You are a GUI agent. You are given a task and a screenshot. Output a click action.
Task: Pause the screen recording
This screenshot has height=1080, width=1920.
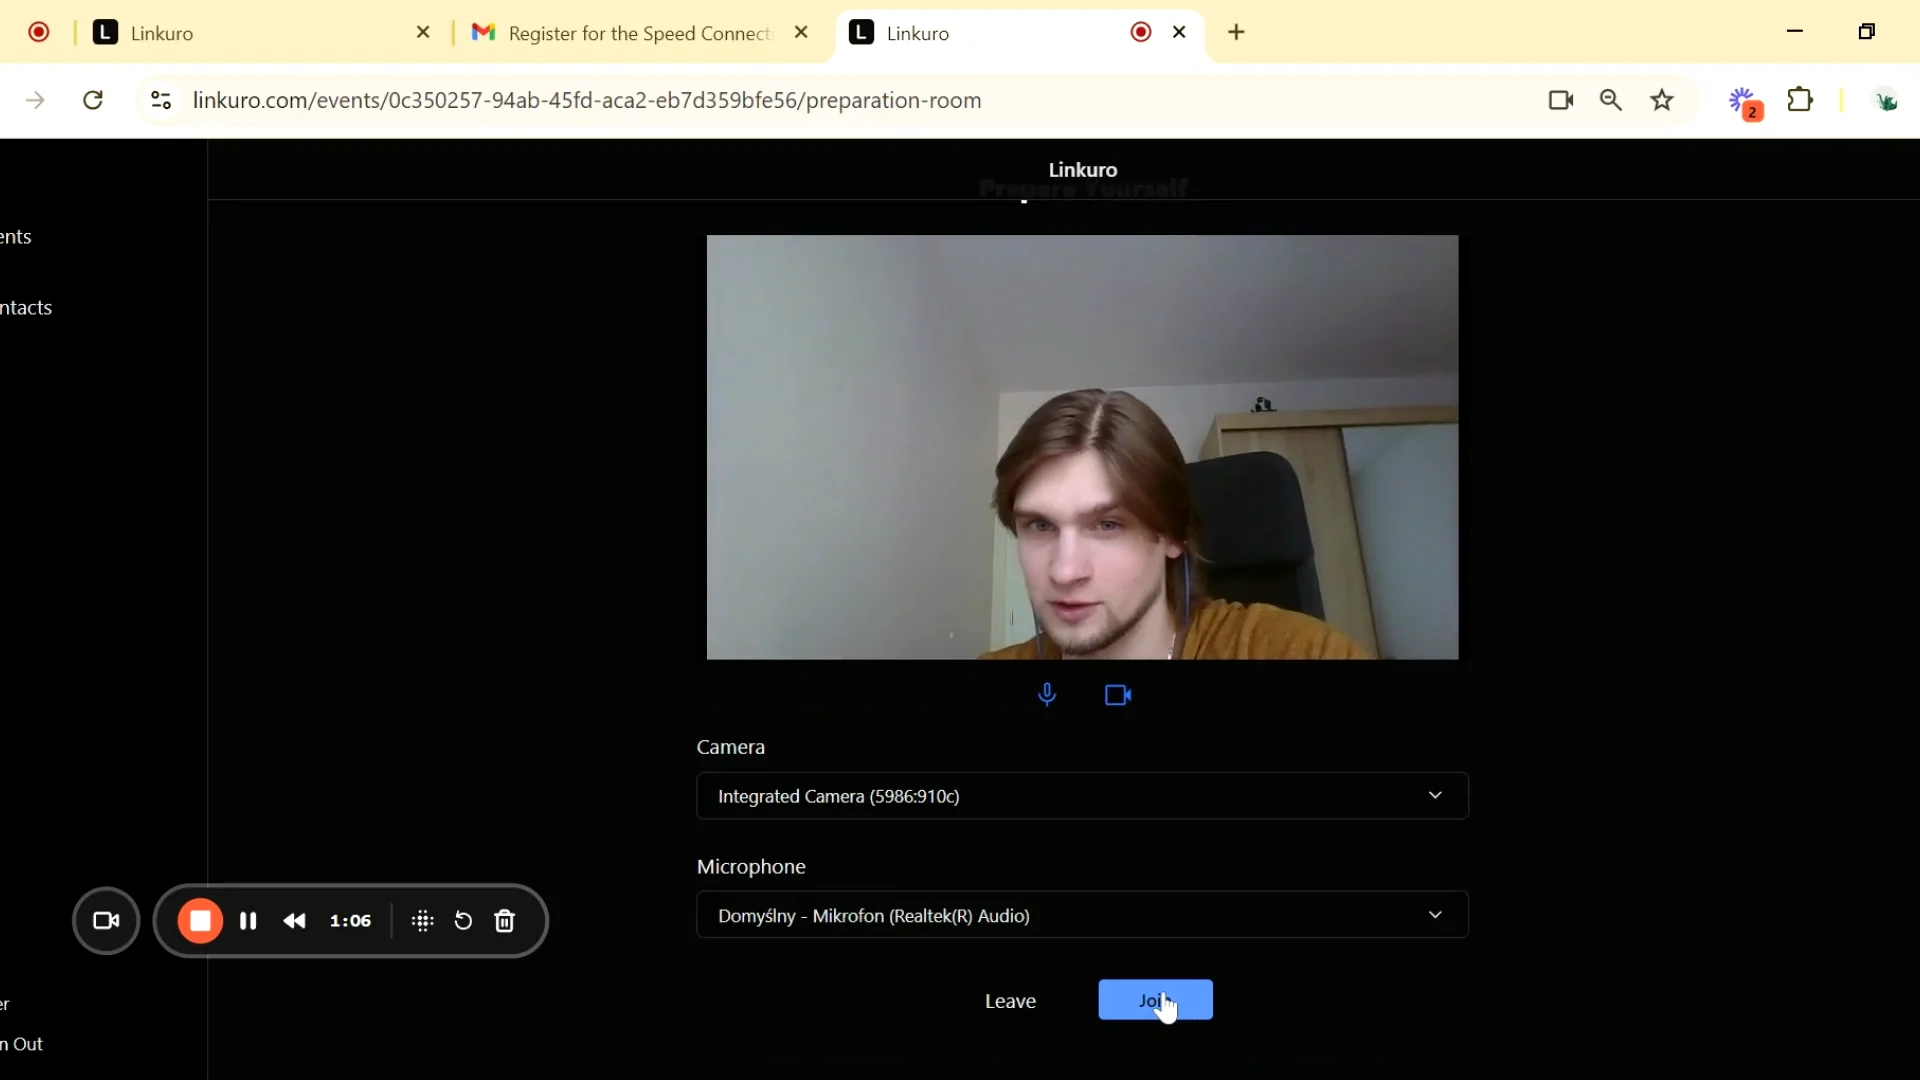248,921
